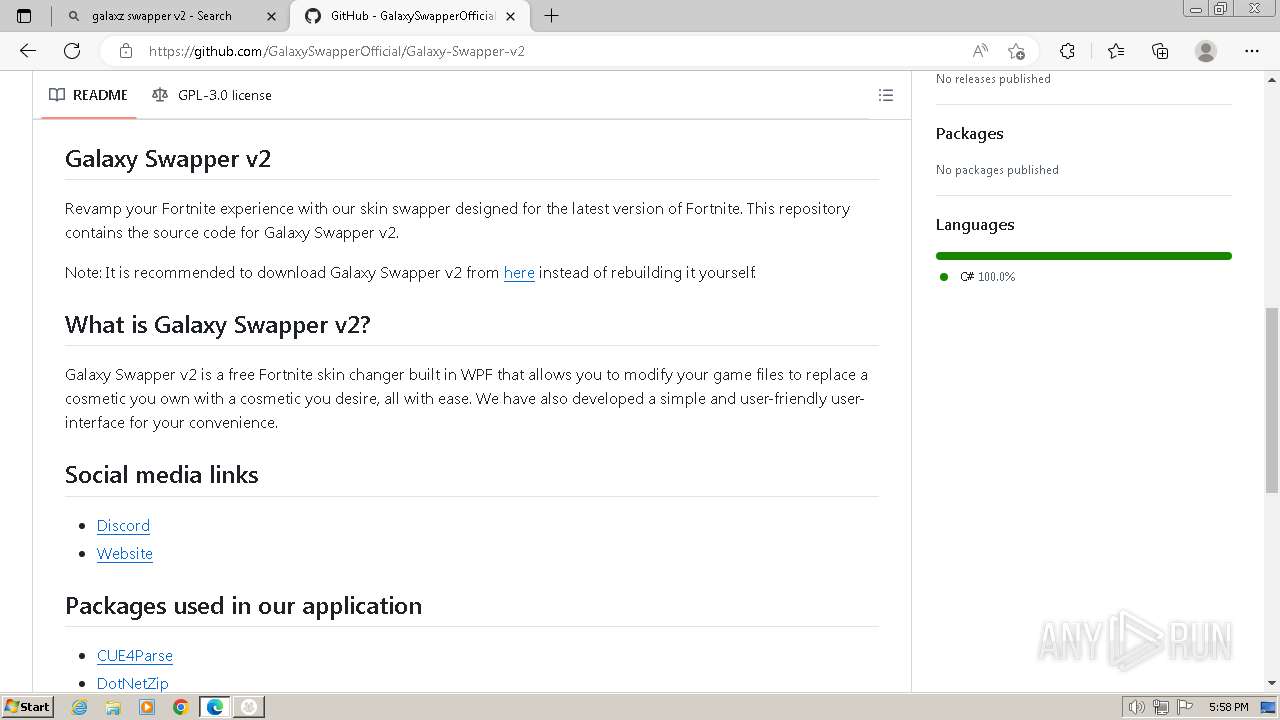Open the Extensions puzzle icon
Image resolution: width=1280 pixels, height=720 pixels.
(1067, 51)
